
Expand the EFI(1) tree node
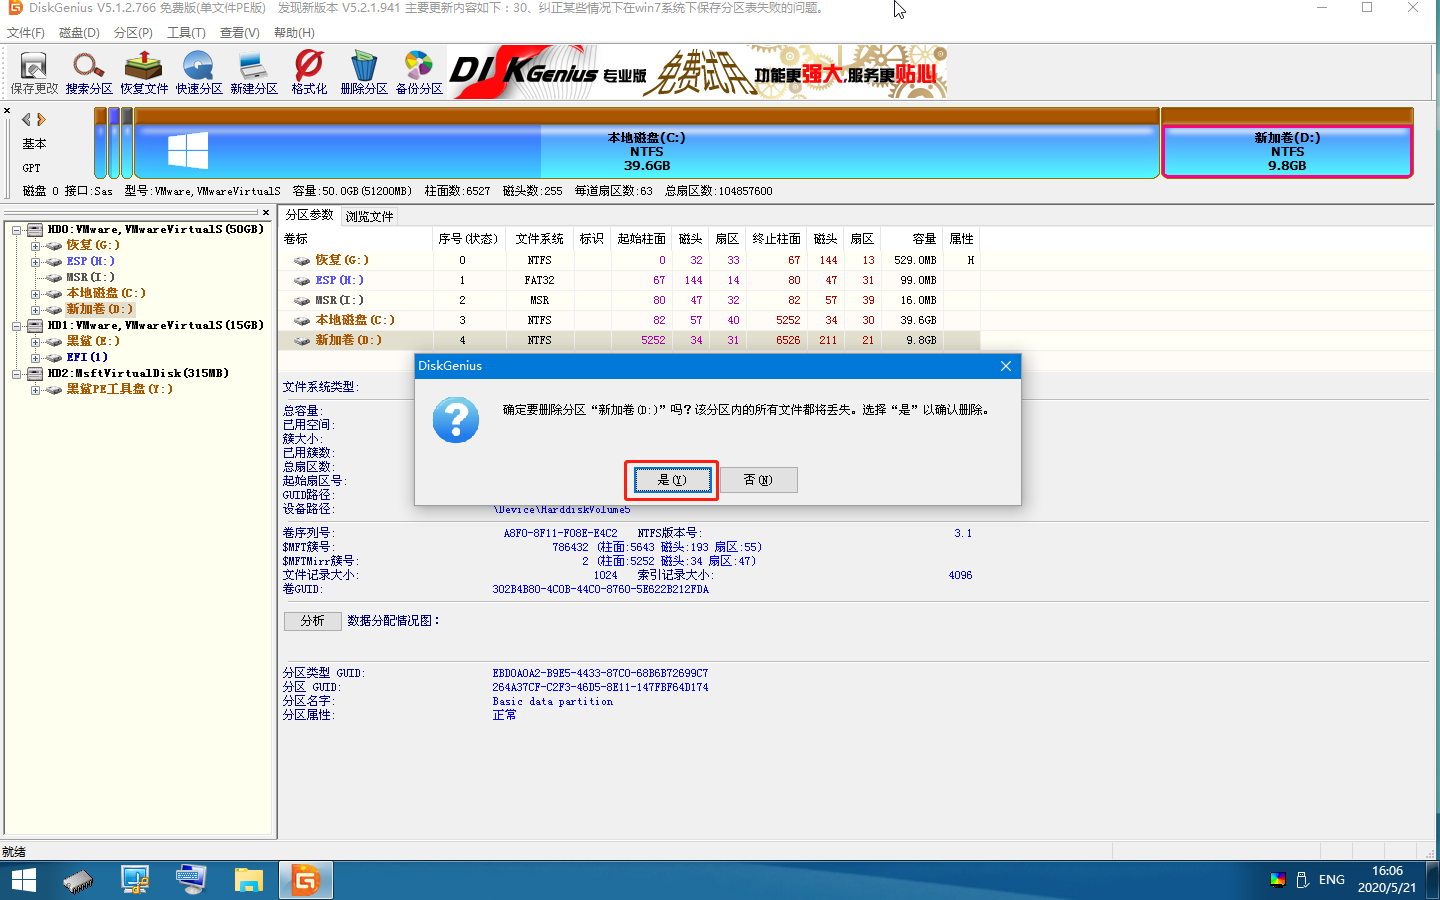[35, 358]
